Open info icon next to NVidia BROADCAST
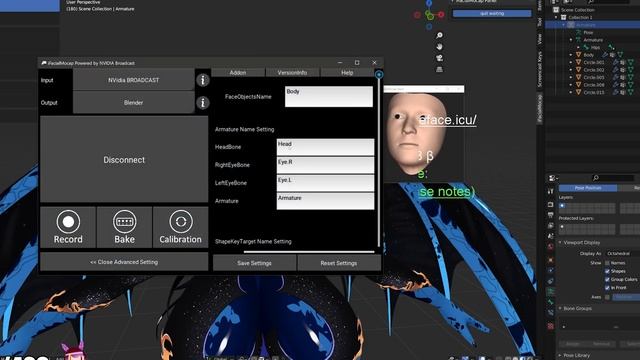This screenshot has height=360, width=640. pyautogui.click(x=202, y=80)
